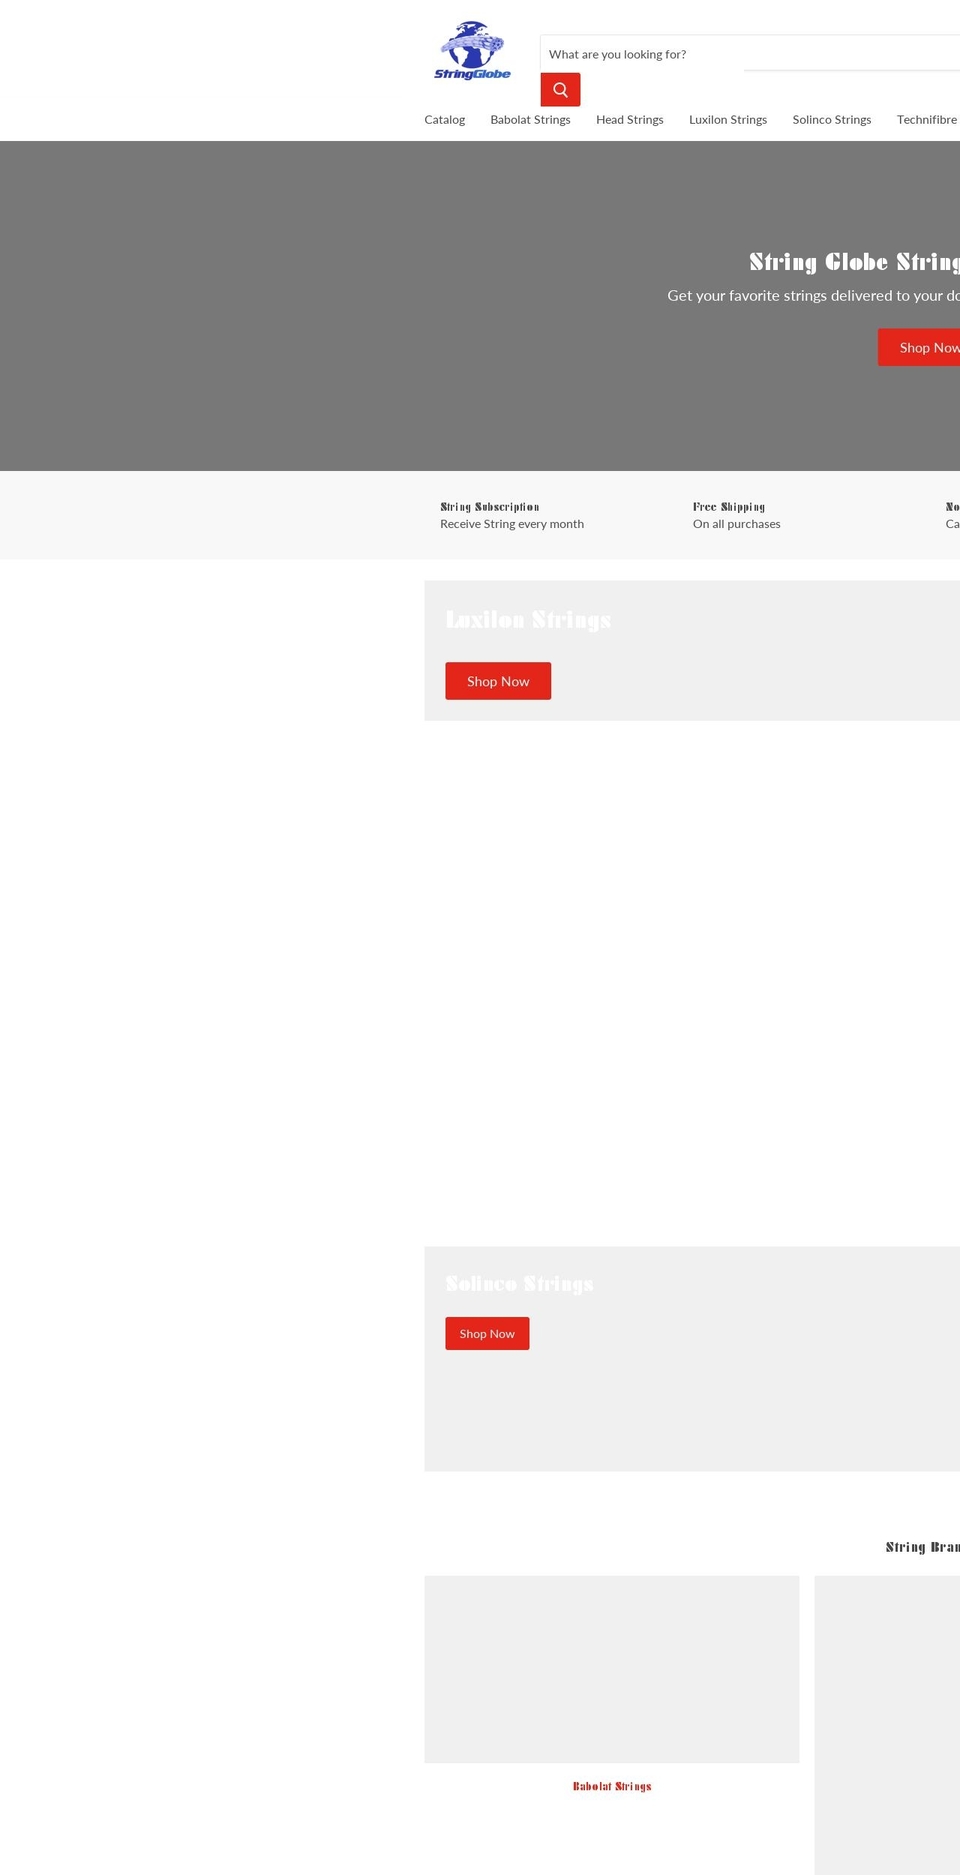Click the 'Solinco Strings' banner heading
This screenshot has width=960, height=1875.
coord(519,1284)
